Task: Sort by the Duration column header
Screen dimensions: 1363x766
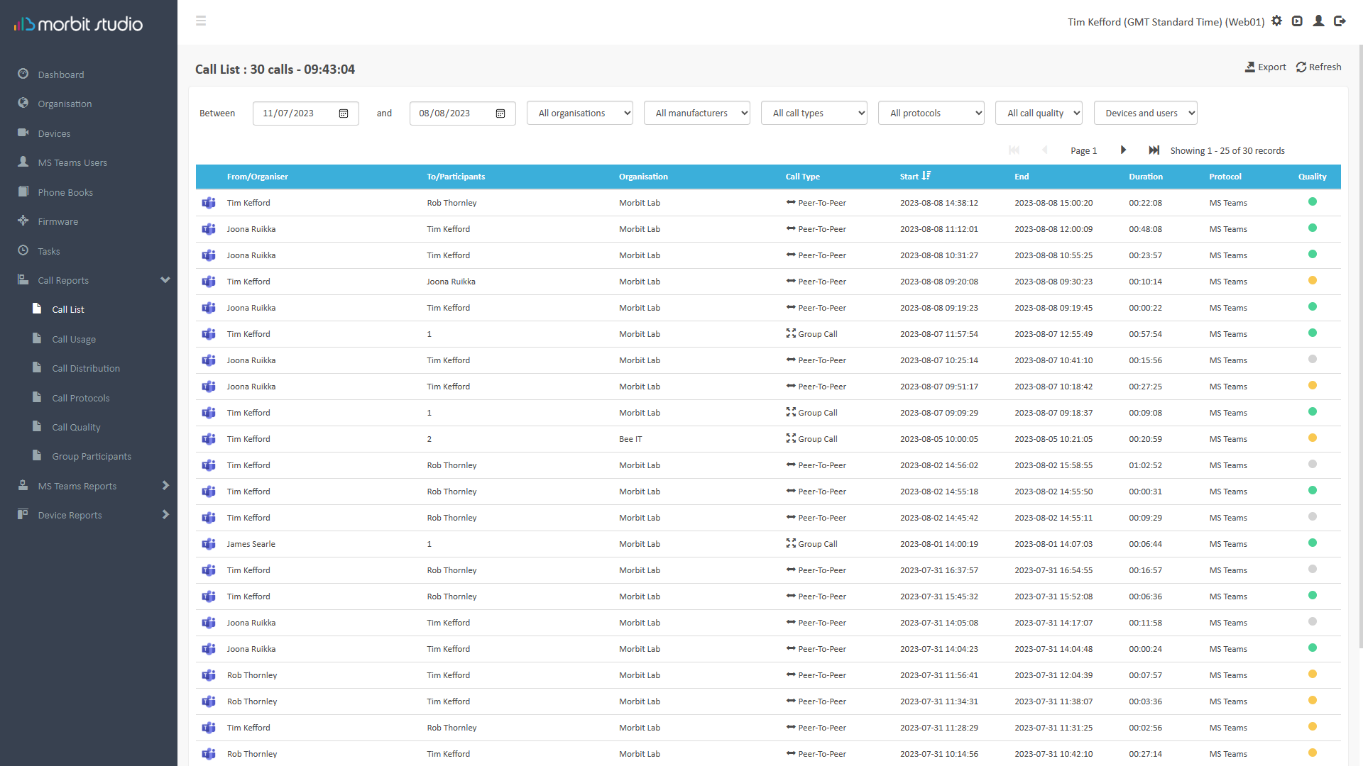Action: click(1146, 177)
